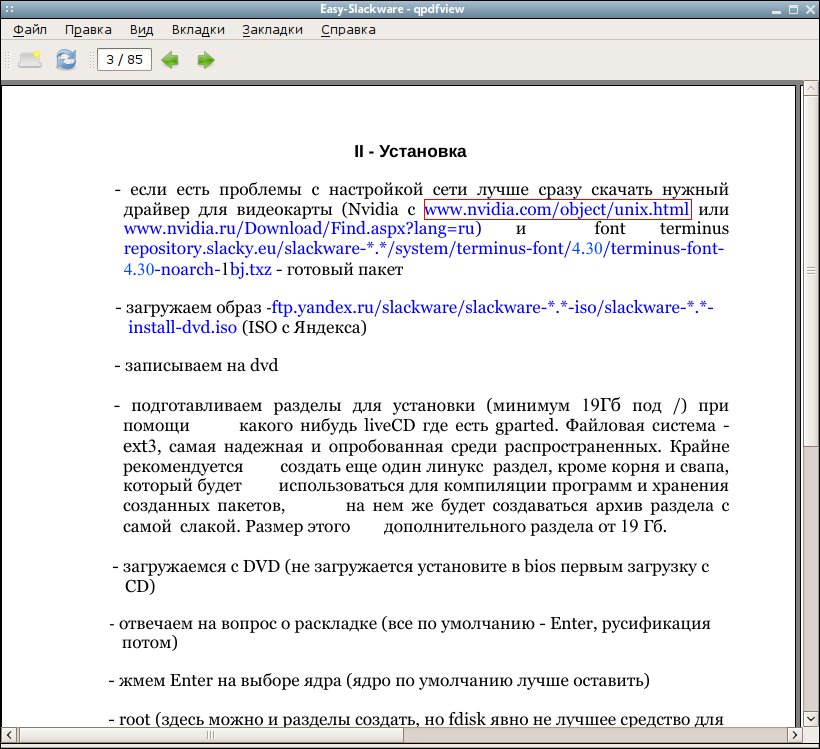Open the Закладки menu
This screenshot has width=820, height=749.
[x=272, y=30]
